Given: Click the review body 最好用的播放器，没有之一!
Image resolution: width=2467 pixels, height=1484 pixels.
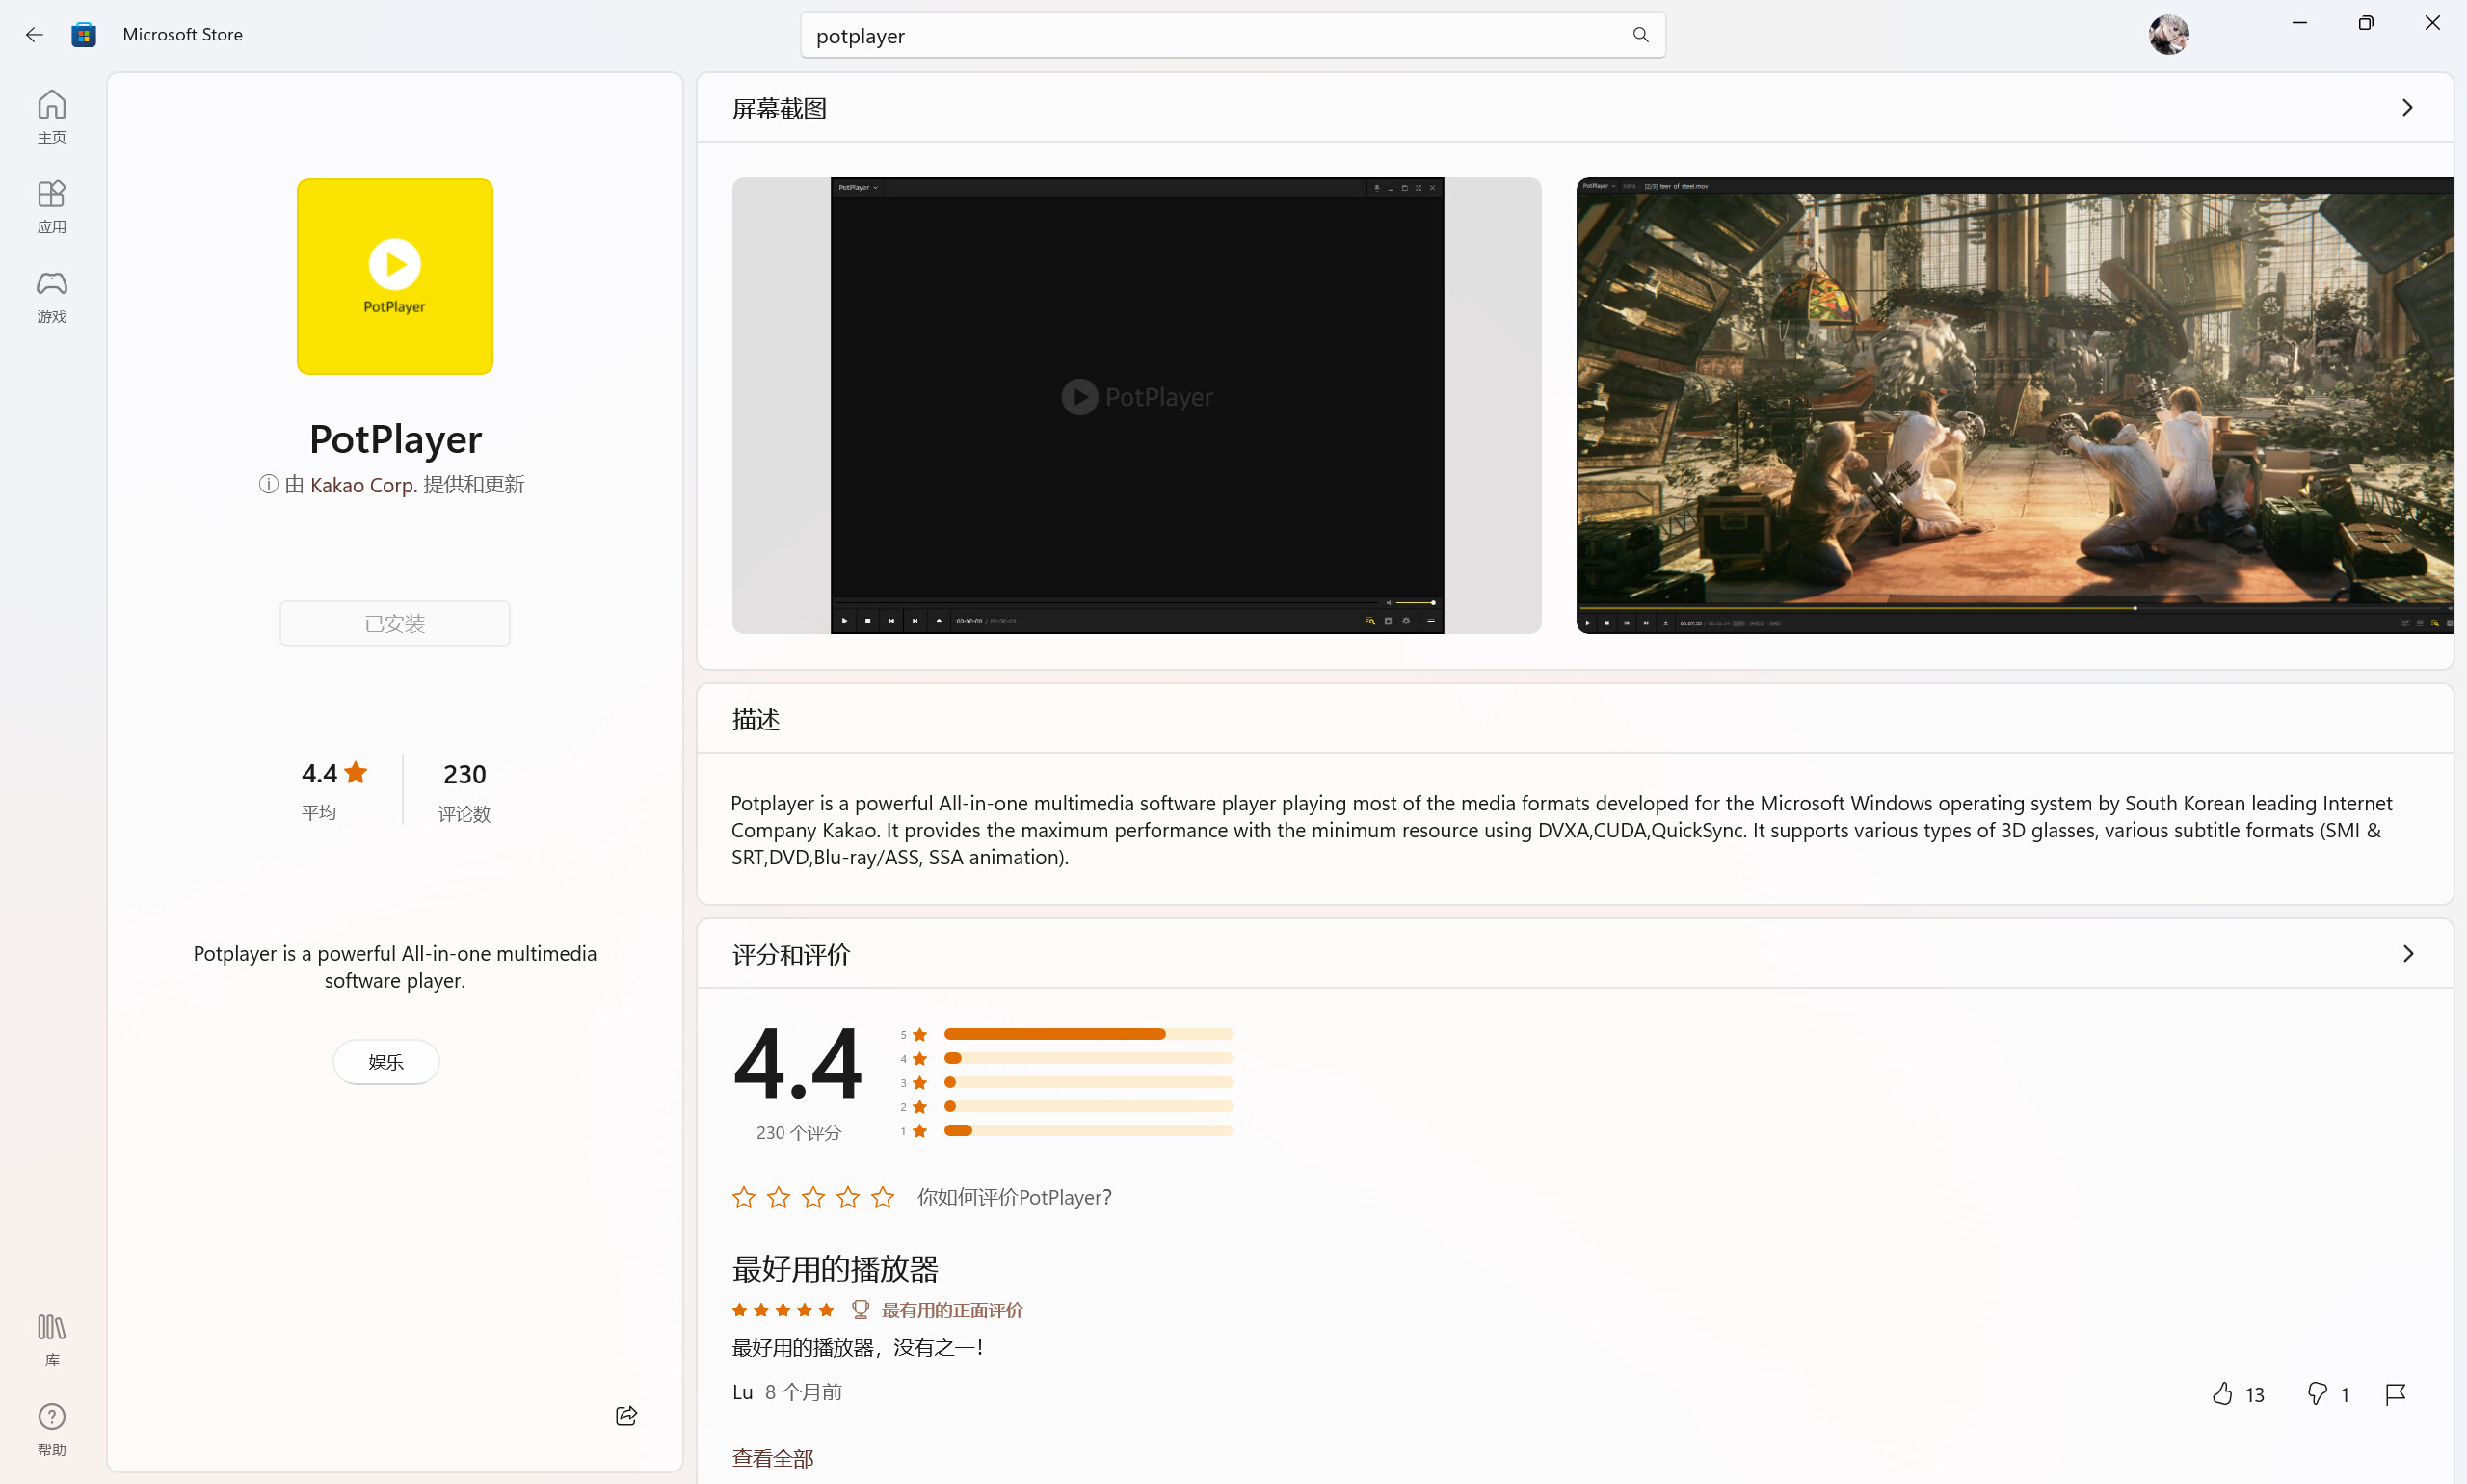Looking at the screenshot, I should 858,1348.
